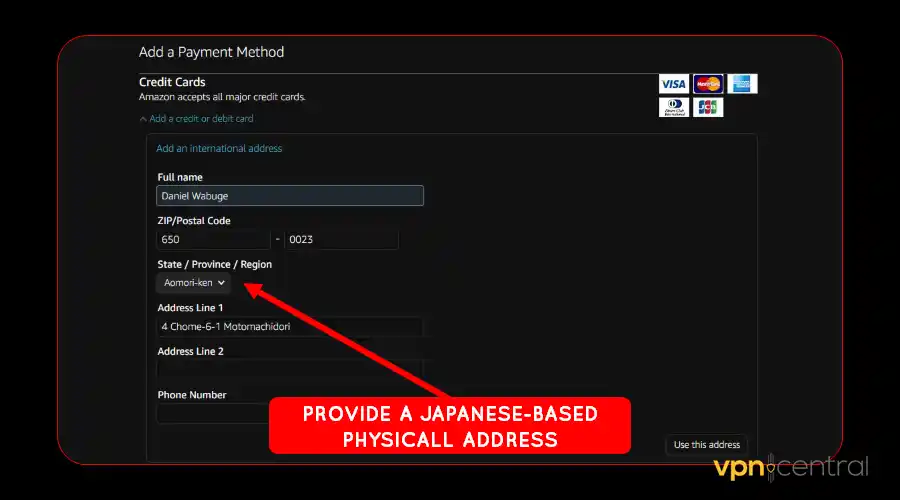The height and width of the screenshot is (500, 900).
Task: Open the Aomori-ken state dropdown
Action: click(193, 282)
